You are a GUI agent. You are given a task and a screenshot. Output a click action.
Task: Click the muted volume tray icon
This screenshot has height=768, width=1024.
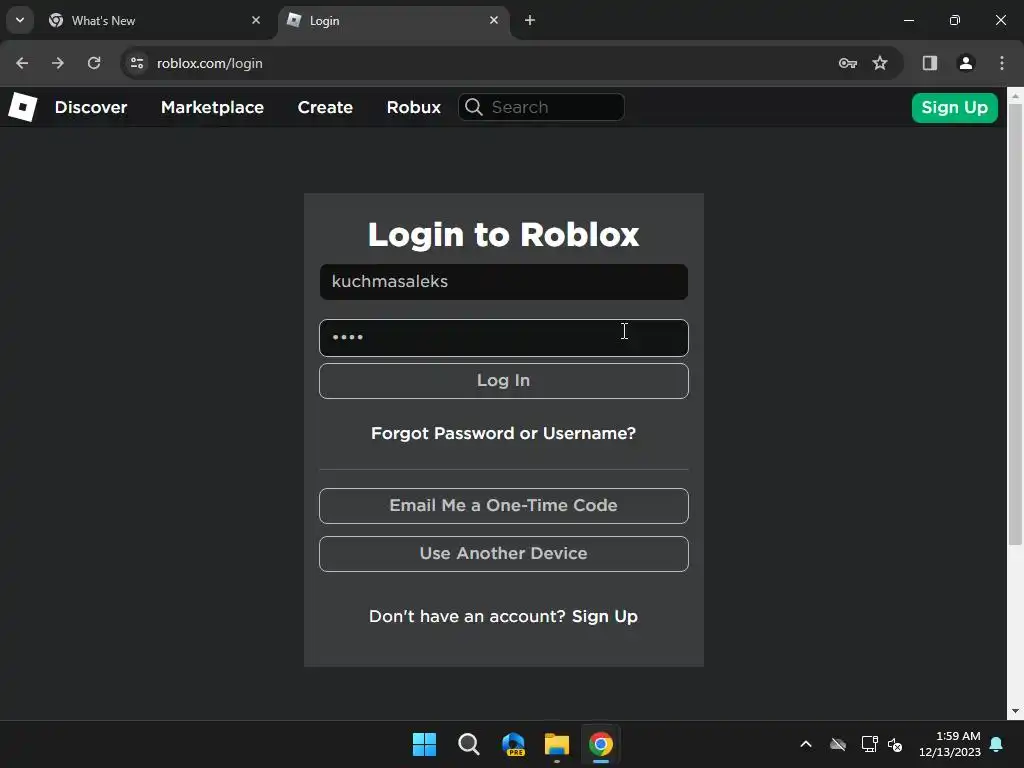tap(895, 744)
